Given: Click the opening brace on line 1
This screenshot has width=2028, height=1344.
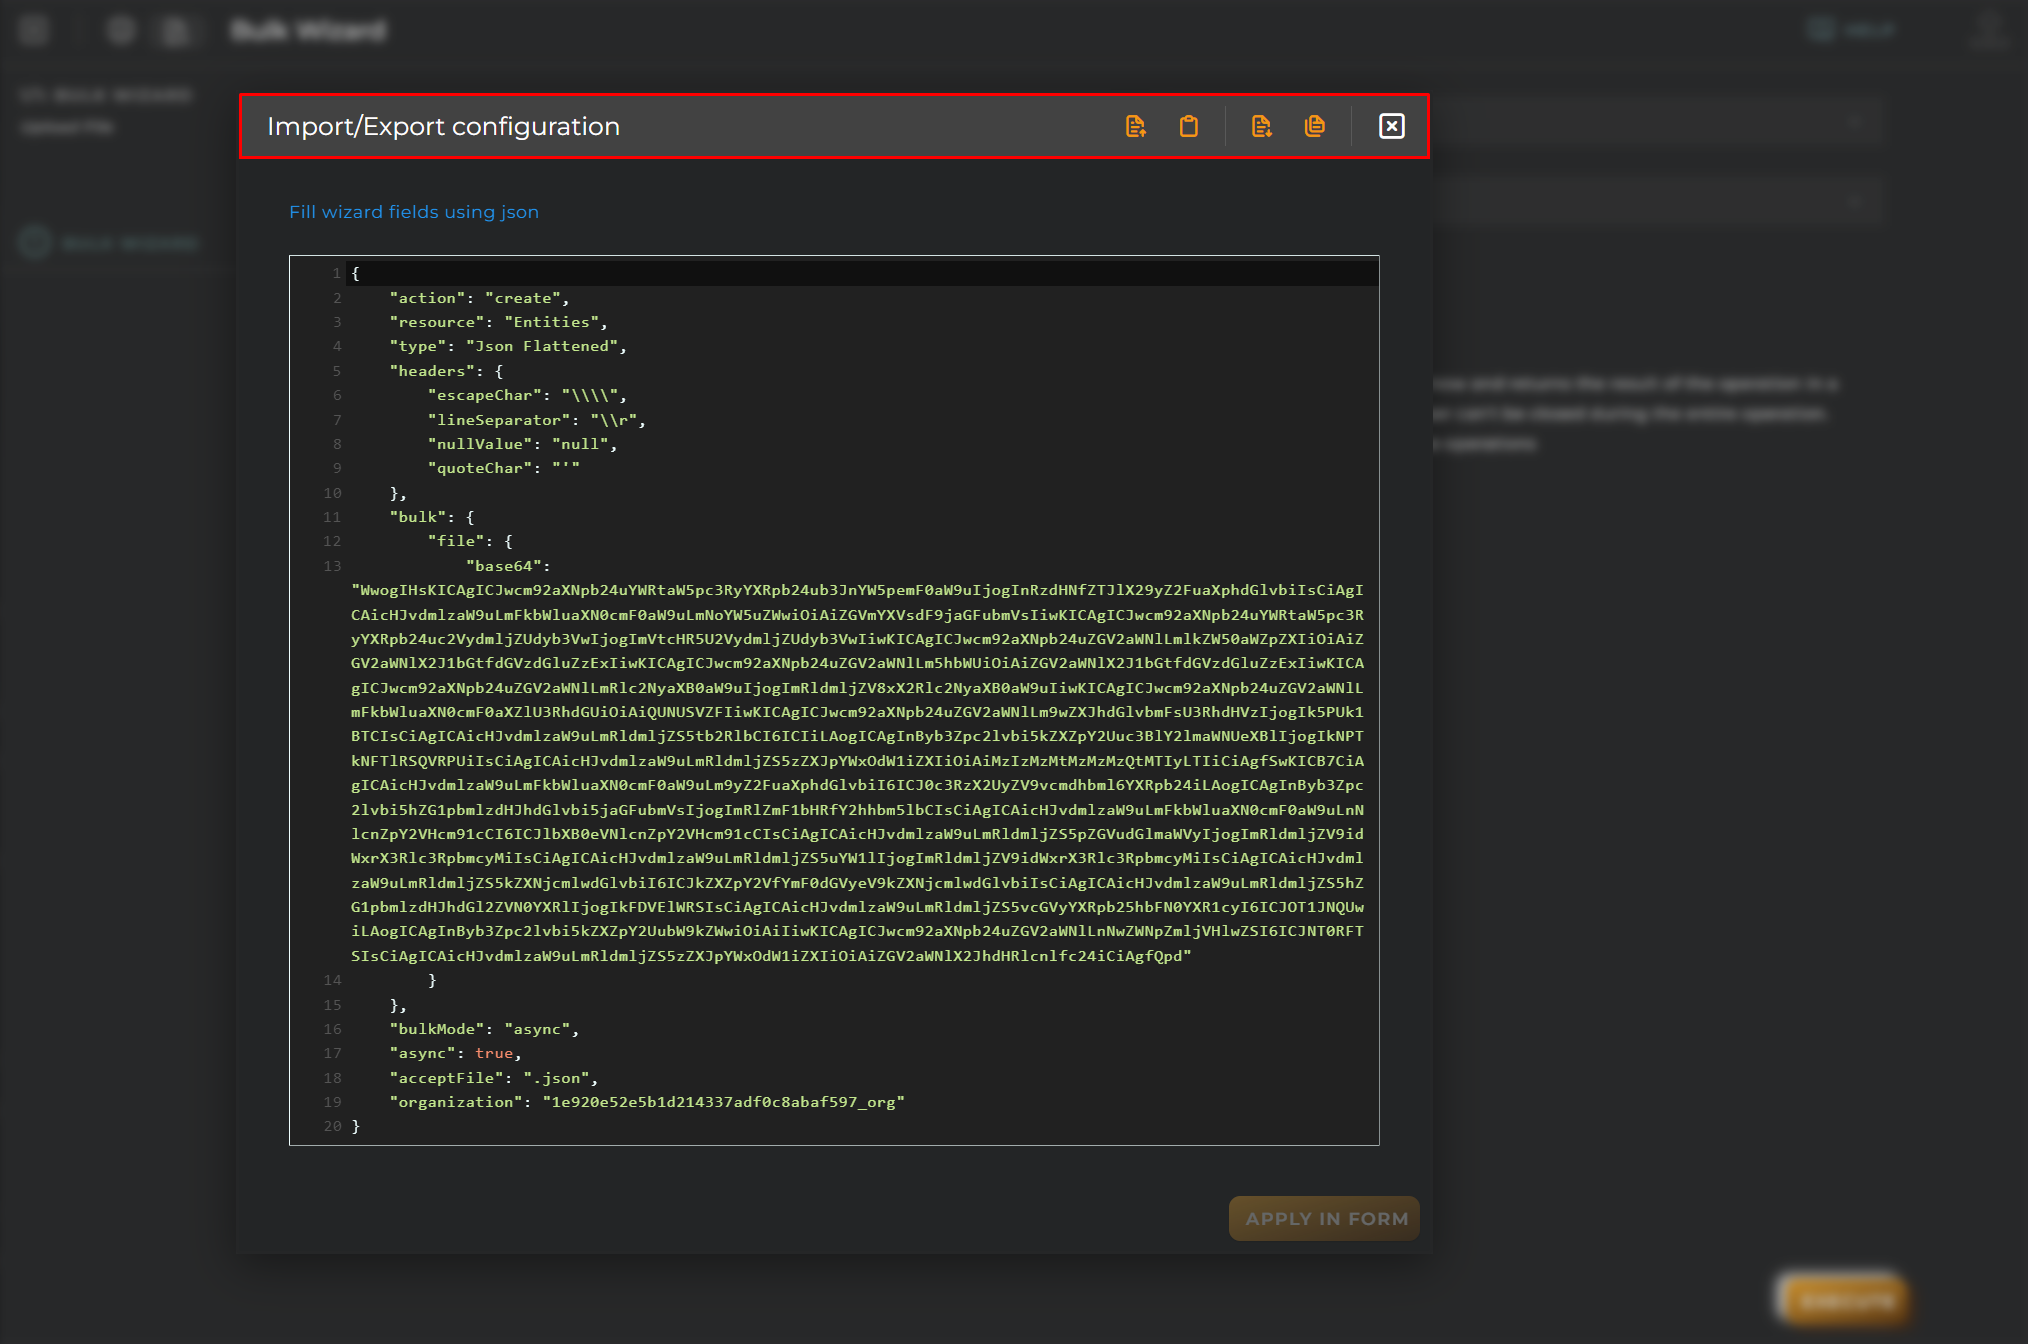Looking at the screenshot, I should [355, 273].
